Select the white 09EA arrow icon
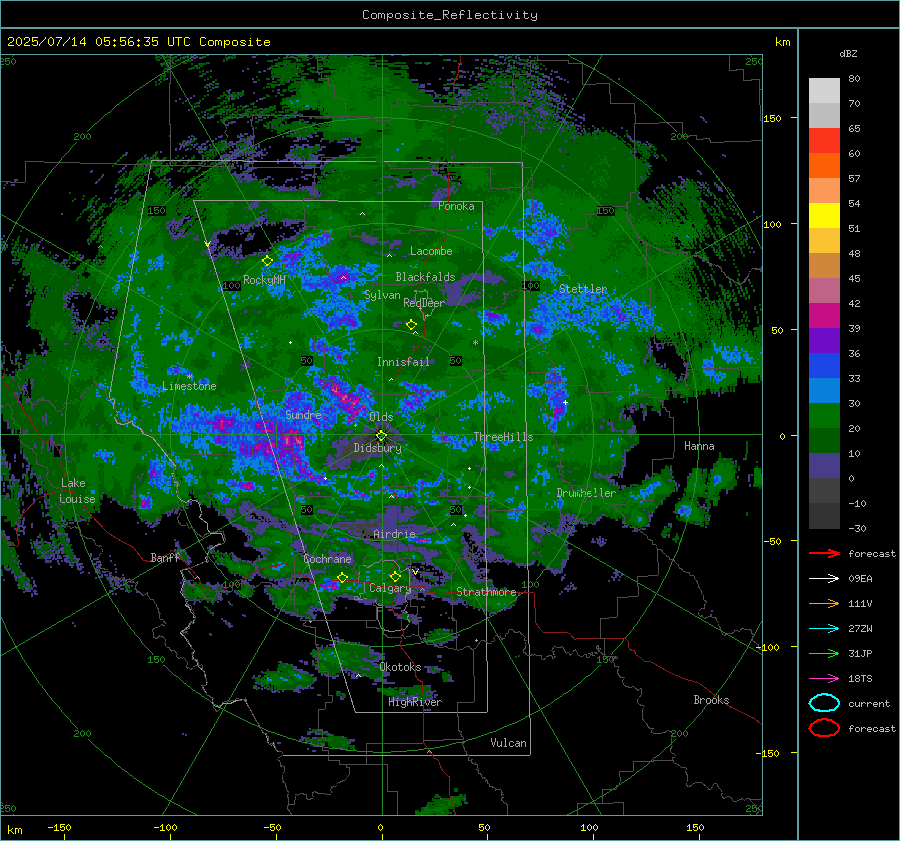 coord(824,578)
